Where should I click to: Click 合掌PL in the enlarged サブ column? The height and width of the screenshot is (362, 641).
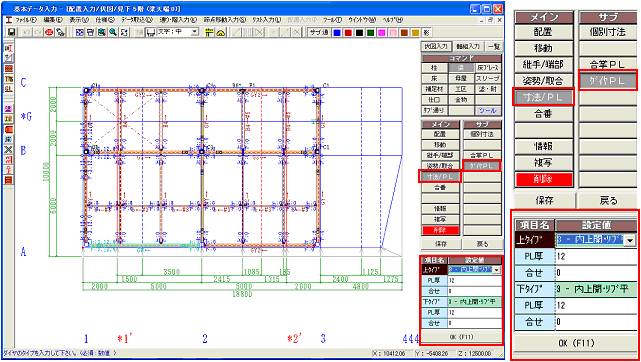point(608,65)
